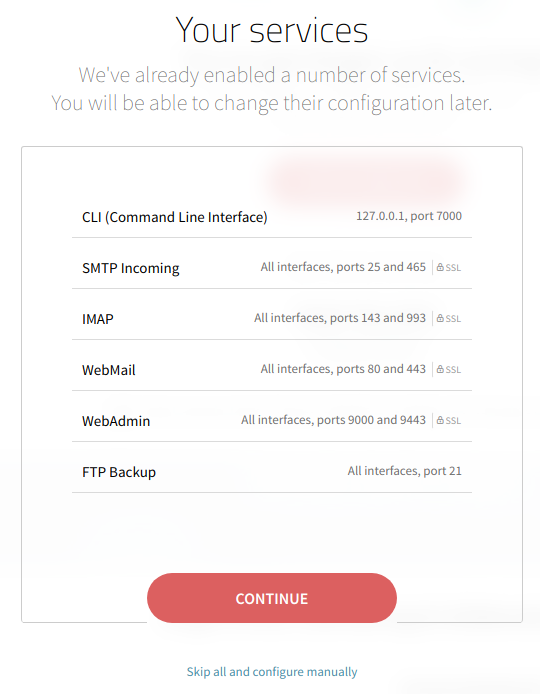Select the CLI (Command Line Interface) row
Viewport: 540px width, 694px height.
272,217
